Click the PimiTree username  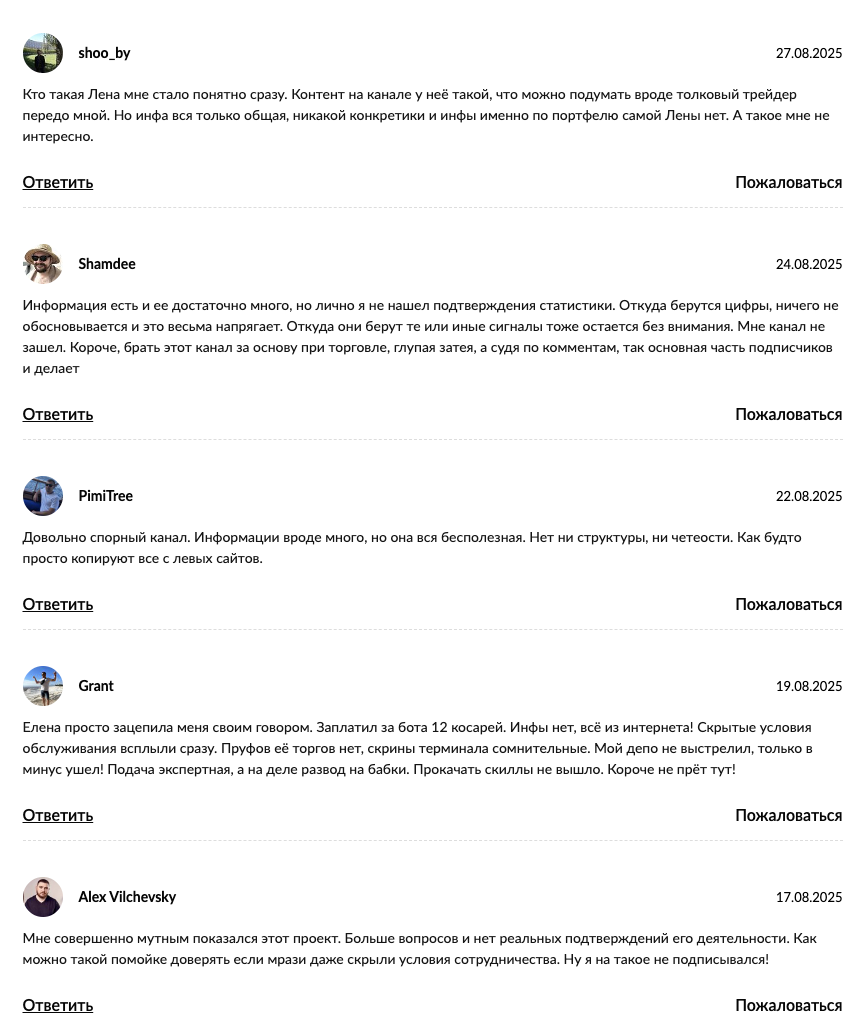pos(105,496)
